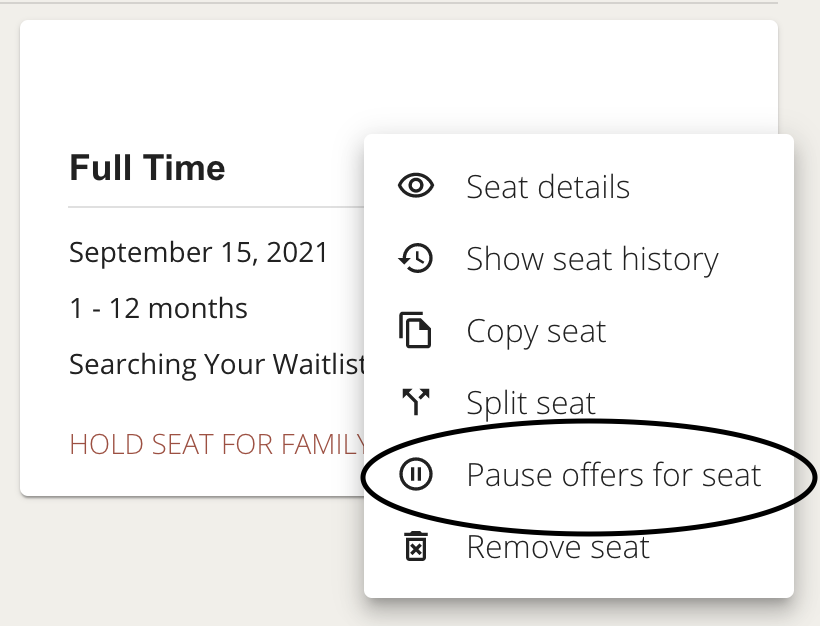Click the 1 - 12 months age range
Image resolution: width=820 pixels, height=626 pixels.
point(158,308)
